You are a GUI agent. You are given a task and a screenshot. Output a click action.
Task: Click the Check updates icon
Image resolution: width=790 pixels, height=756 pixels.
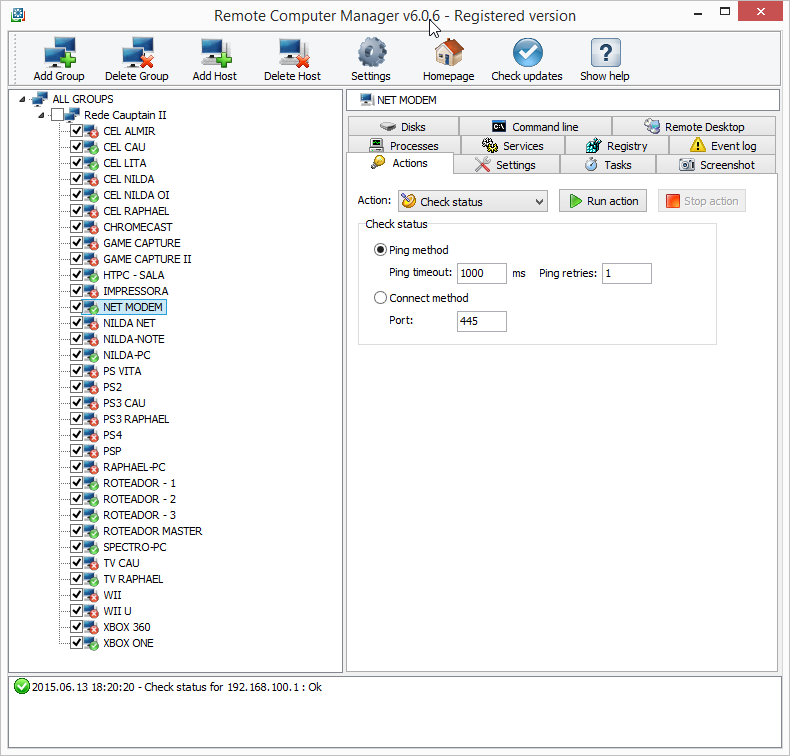point(528,52)
